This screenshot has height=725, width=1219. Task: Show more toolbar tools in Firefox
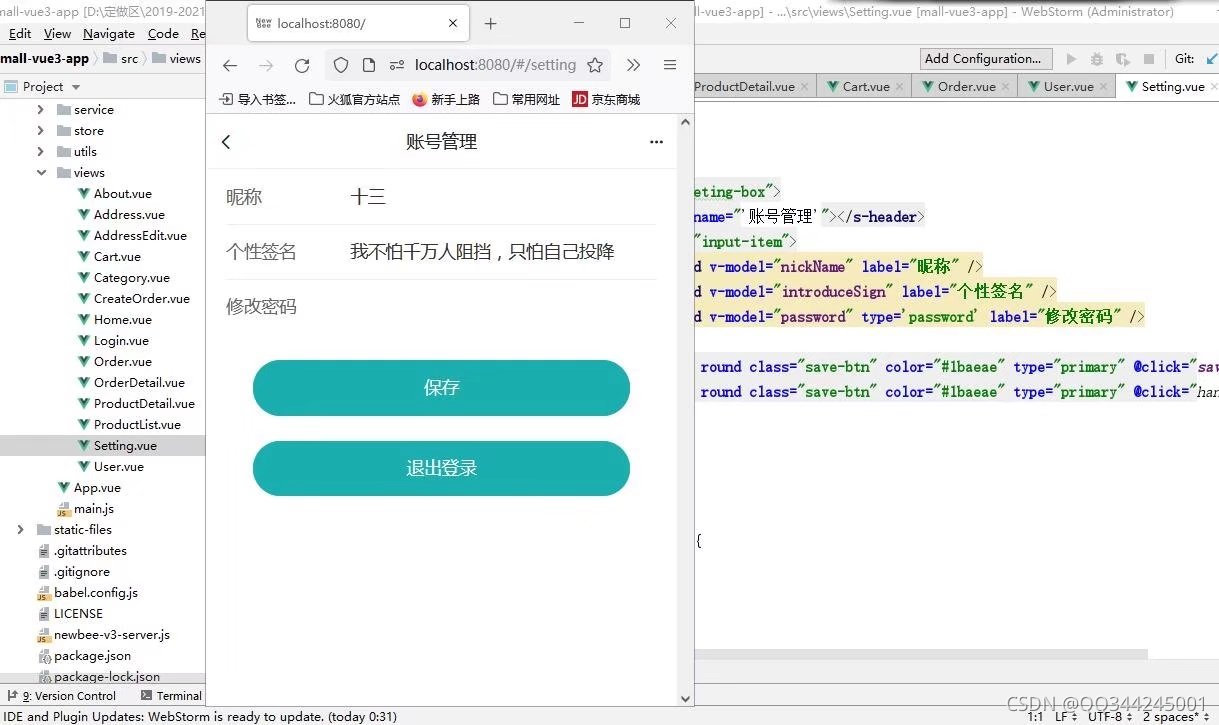tap(633, 65)
